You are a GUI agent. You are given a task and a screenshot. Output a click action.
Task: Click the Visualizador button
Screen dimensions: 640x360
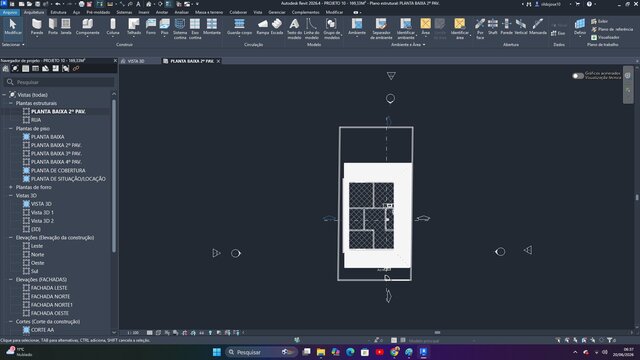coord(605,37)
